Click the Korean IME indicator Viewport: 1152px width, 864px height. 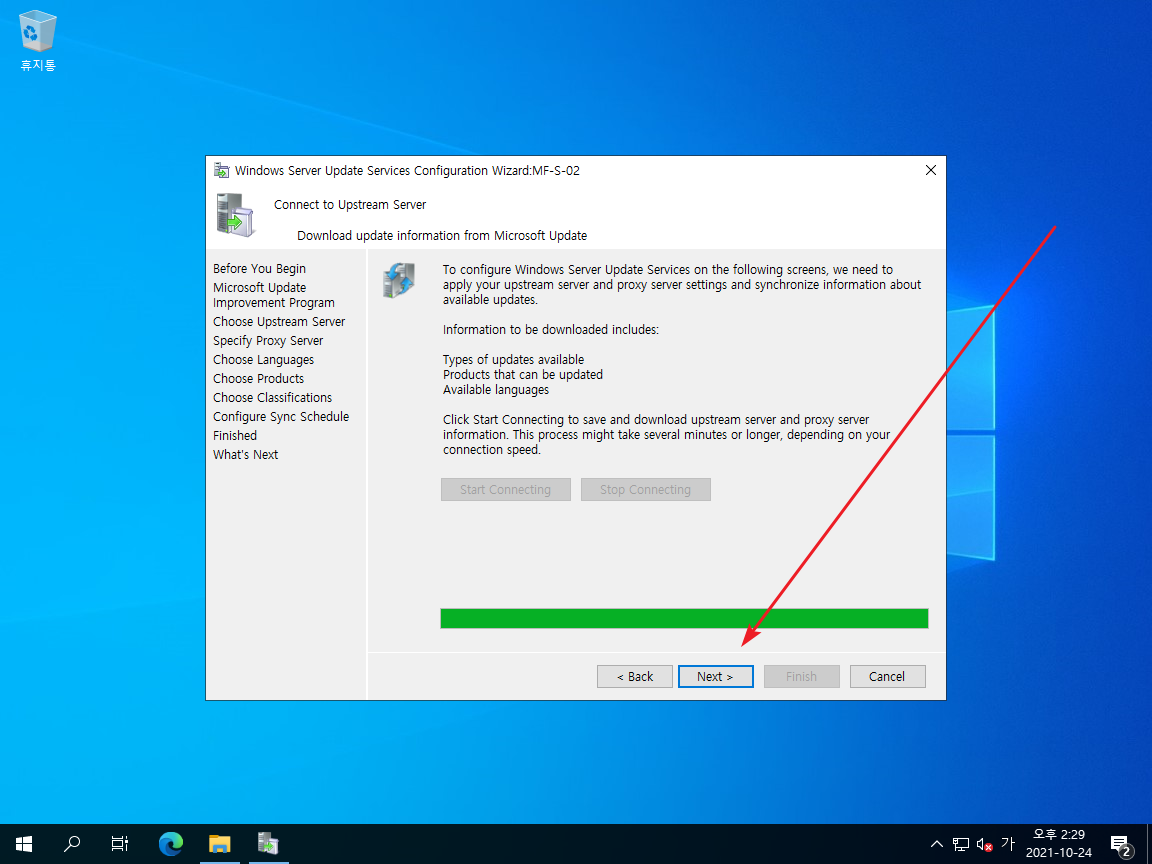(x=1008, y=844)
